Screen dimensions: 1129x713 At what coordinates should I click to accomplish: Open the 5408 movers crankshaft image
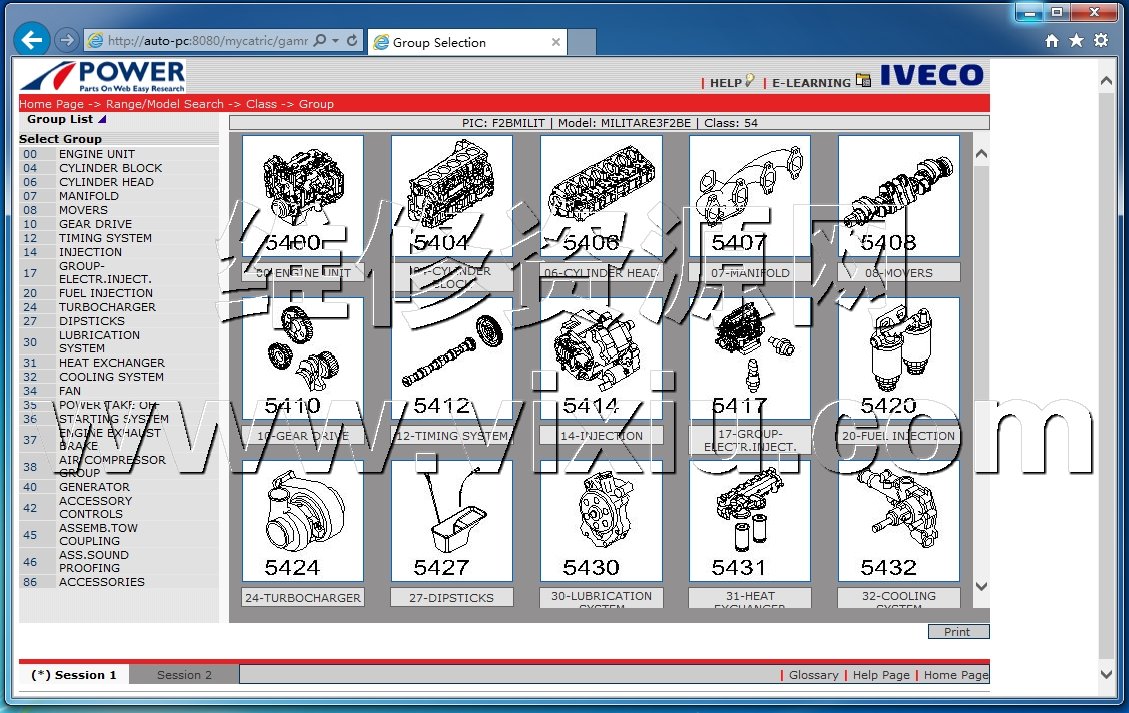tap(898, 195)
